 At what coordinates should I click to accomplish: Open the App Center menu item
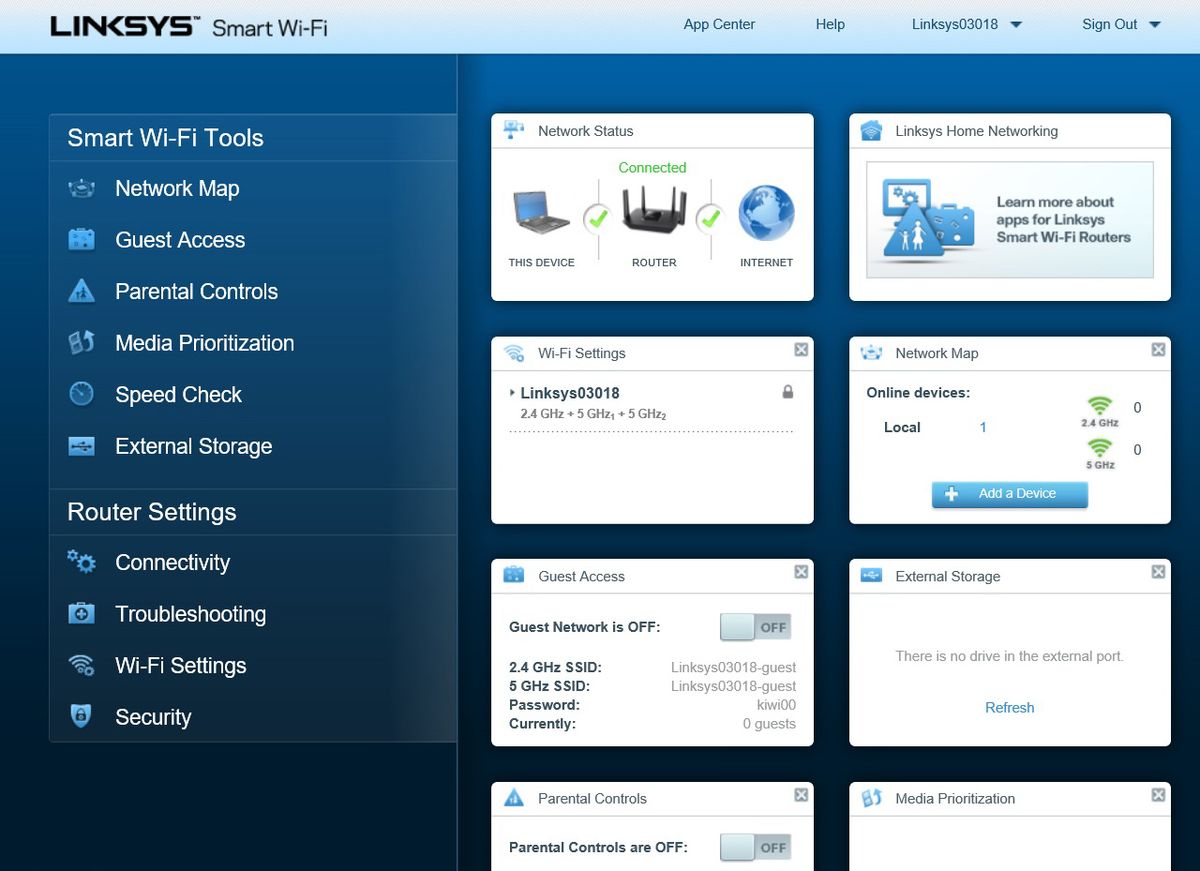pos(719,24)
